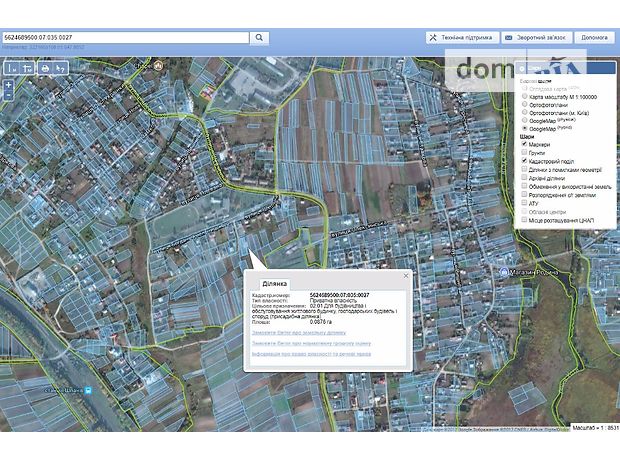Open the Допомога button
Viewport: 620px width, 460px height.
pos(594,38)
